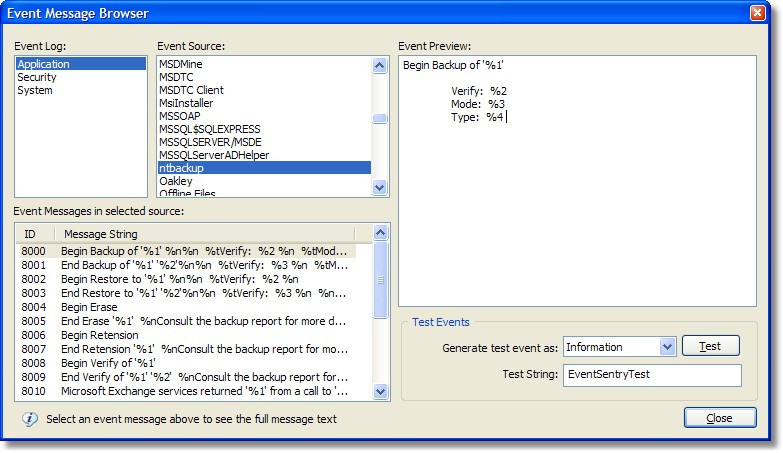The height and width of the screenshot is (453, 783).
Task: Select the System event log
Action: (35, 90)
